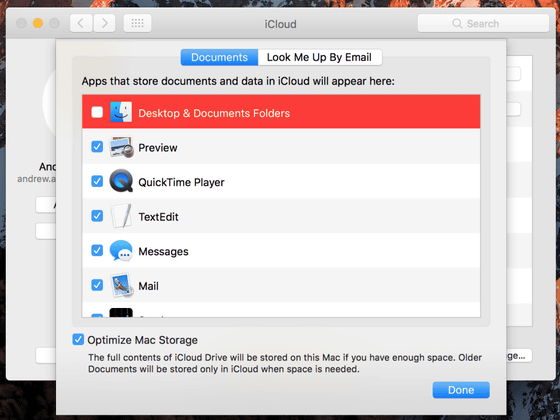
Task: Enable Desktop & Documents Folders checkbox
Action: (97, 112)
